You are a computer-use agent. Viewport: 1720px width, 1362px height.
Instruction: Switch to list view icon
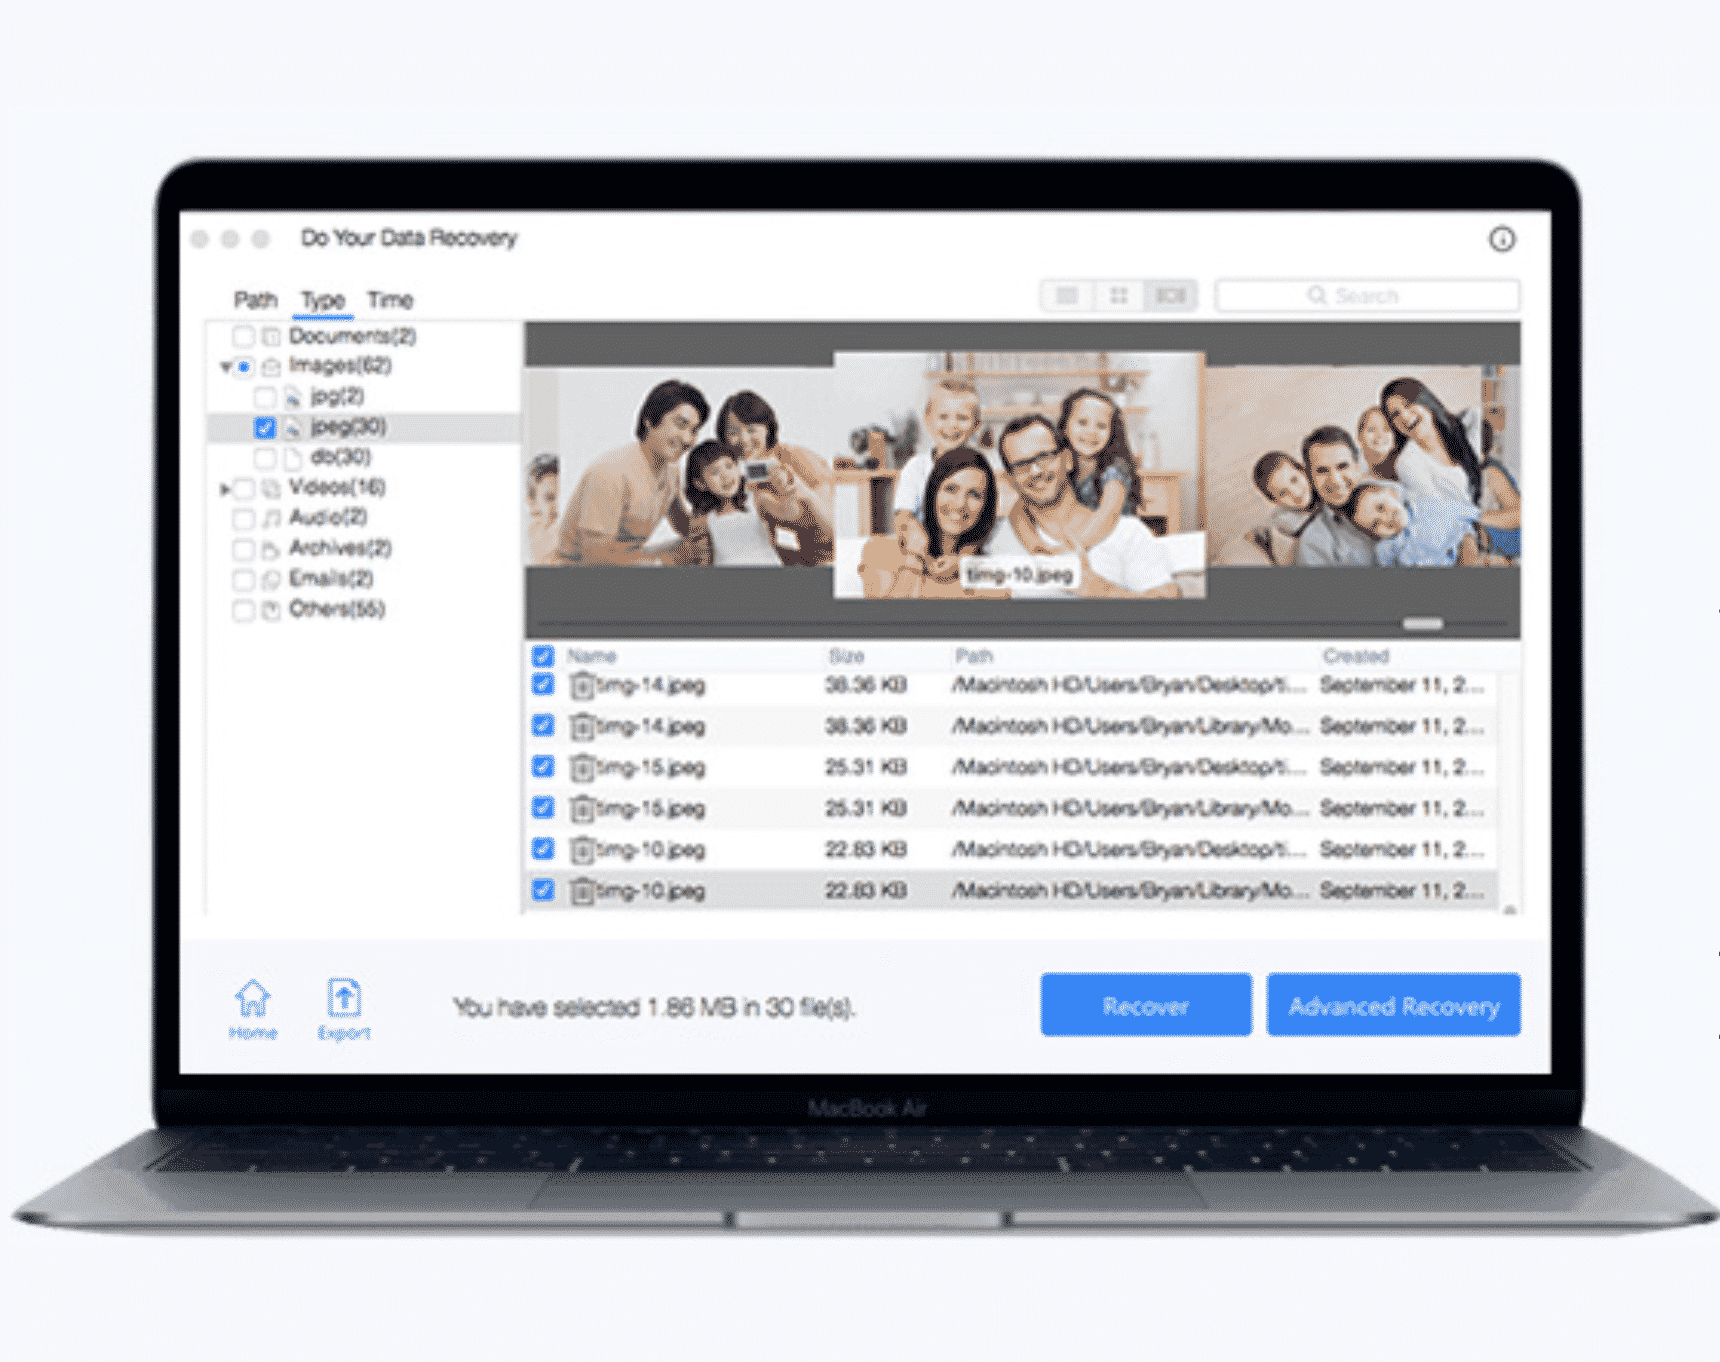pyautogui.click(x=1067, y=296)
